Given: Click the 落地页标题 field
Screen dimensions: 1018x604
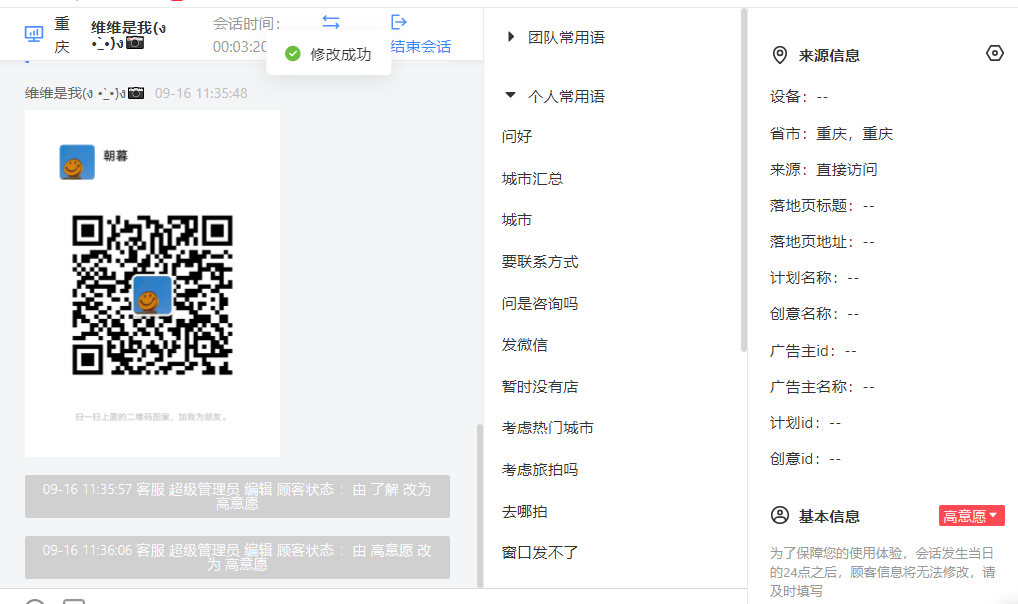Looking at the screenshot, I should pos(822,206).
